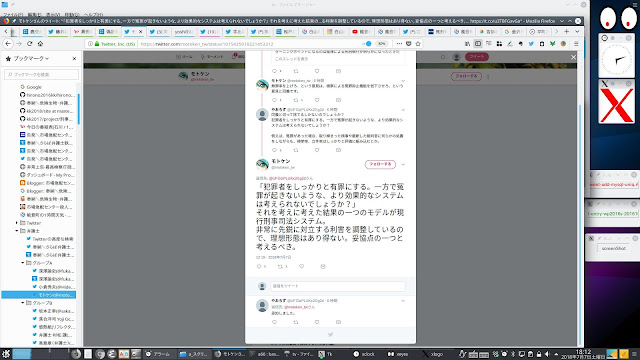640x360 pixels.
Task: Collapse the グループA folder
Action: 23,263
